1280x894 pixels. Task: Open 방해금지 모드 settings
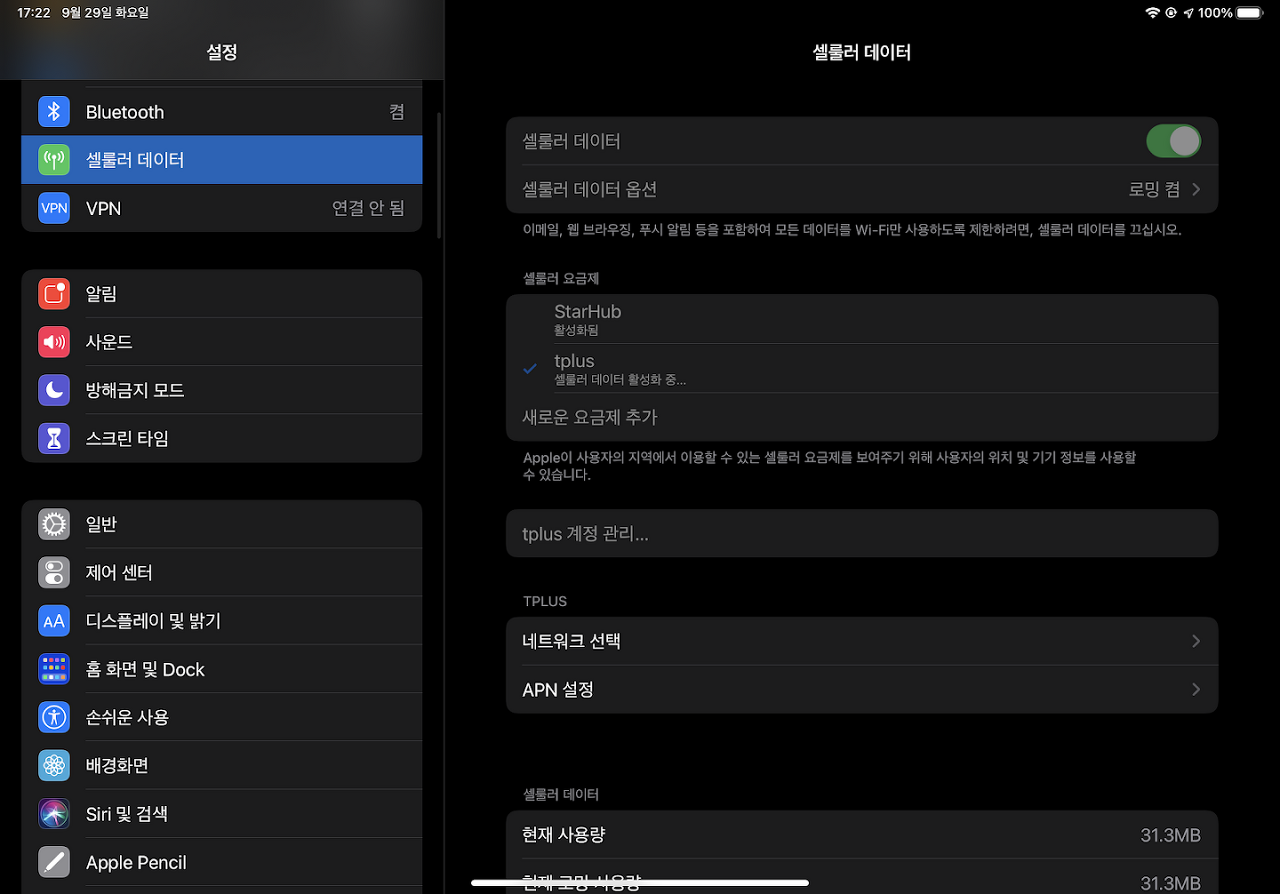(222, 390)
